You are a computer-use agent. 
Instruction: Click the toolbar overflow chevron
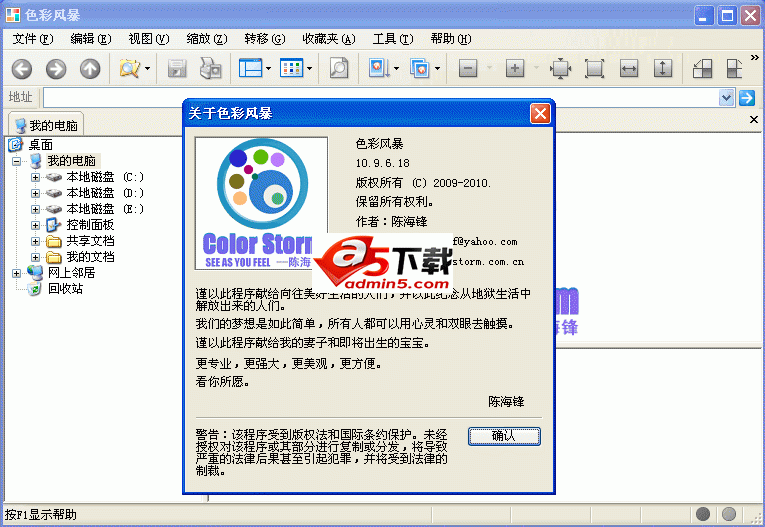755,58
